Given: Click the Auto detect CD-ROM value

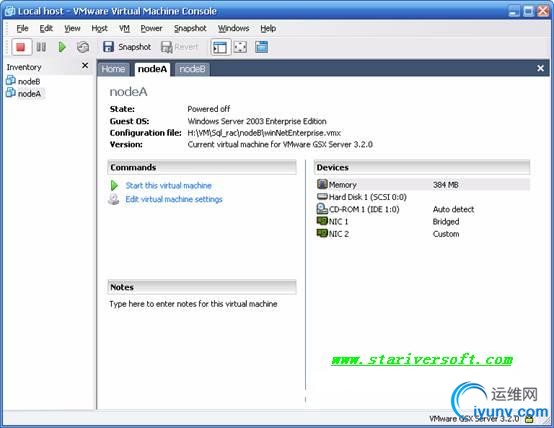Looking at the screenshot, I should click(x=453, y=209).
